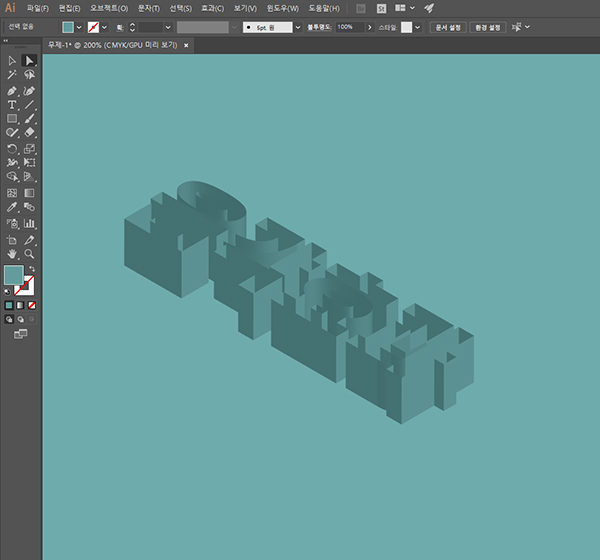The image size is (600, 560).
Task: Click the 100% opacity field
Action: (x=349, y=27)
